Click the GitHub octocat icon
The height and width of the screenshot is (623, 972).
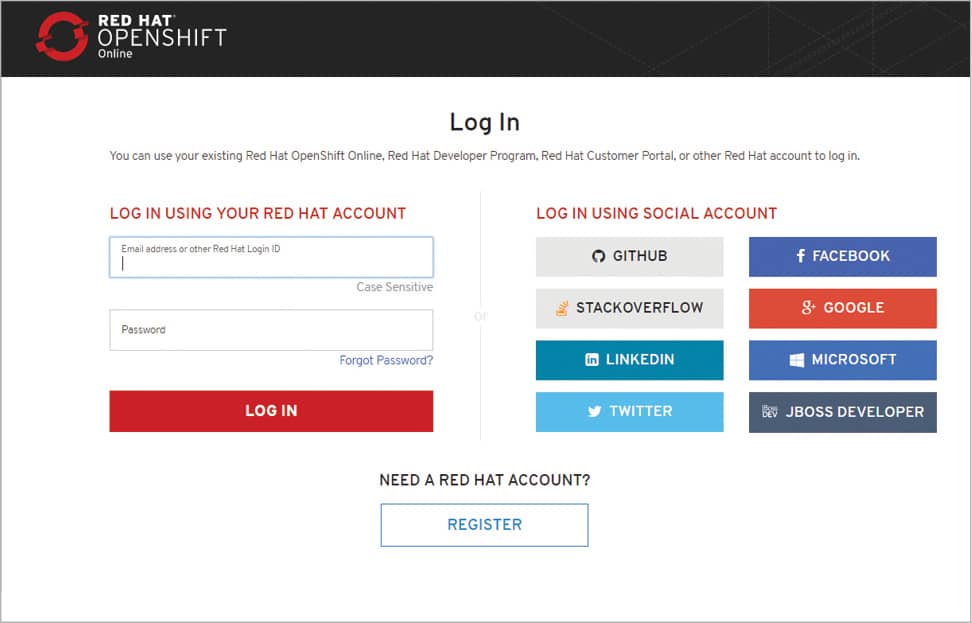[x=598, y=257]
